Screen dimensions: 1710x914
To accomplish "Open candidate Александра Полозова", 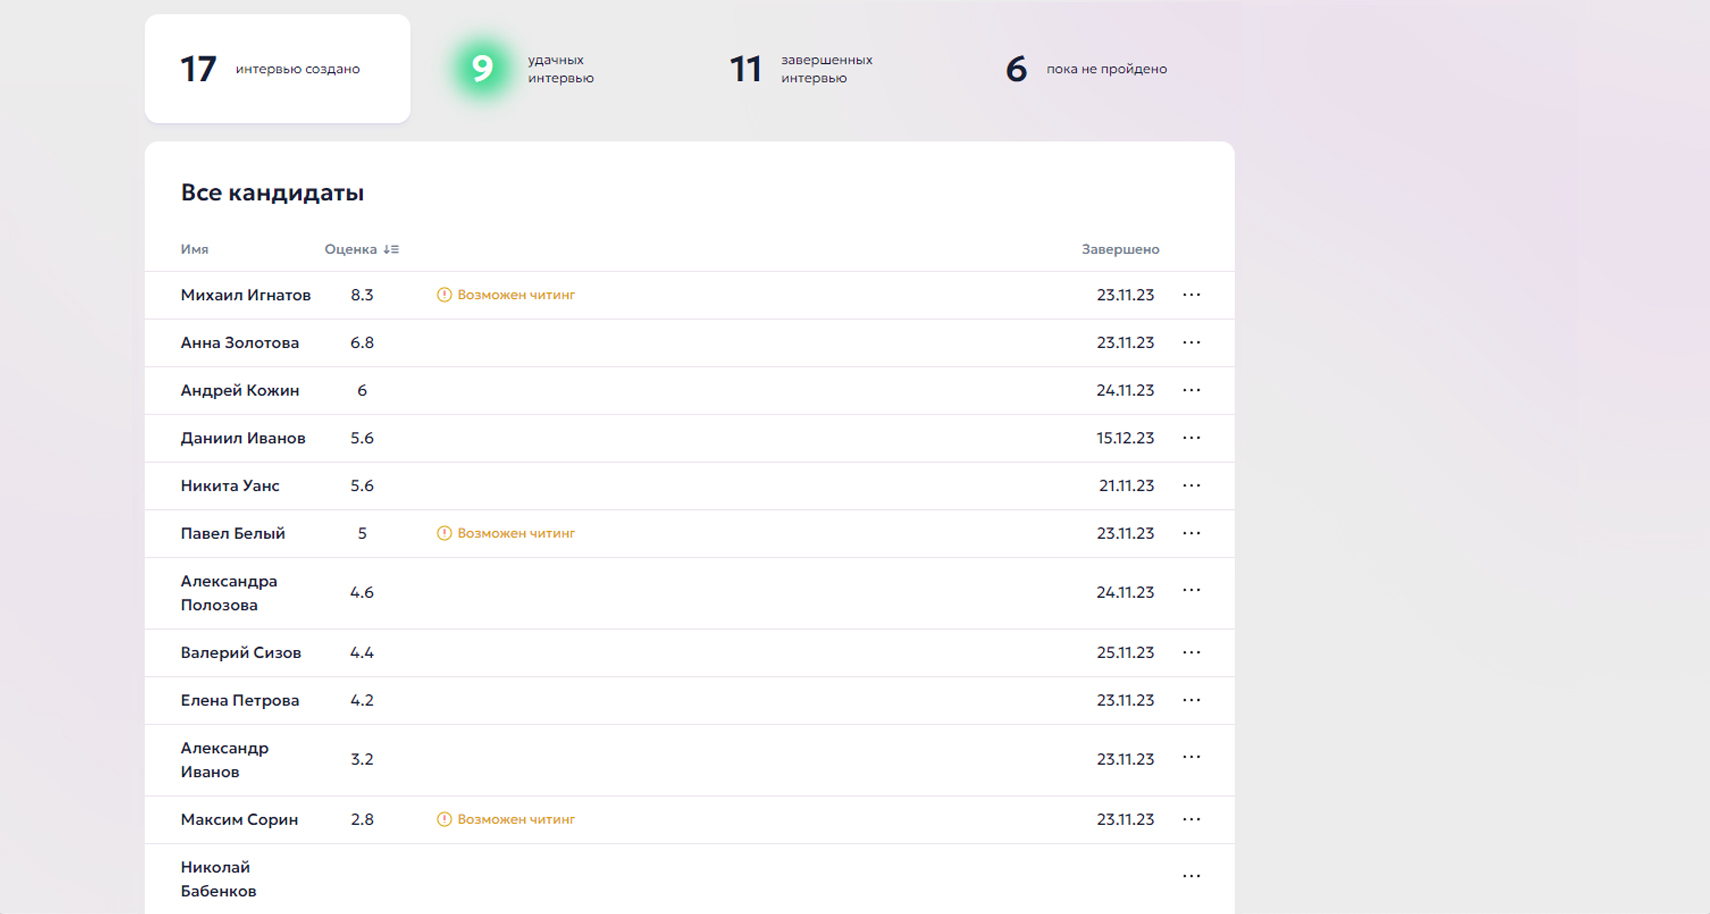I will [229, 593].
